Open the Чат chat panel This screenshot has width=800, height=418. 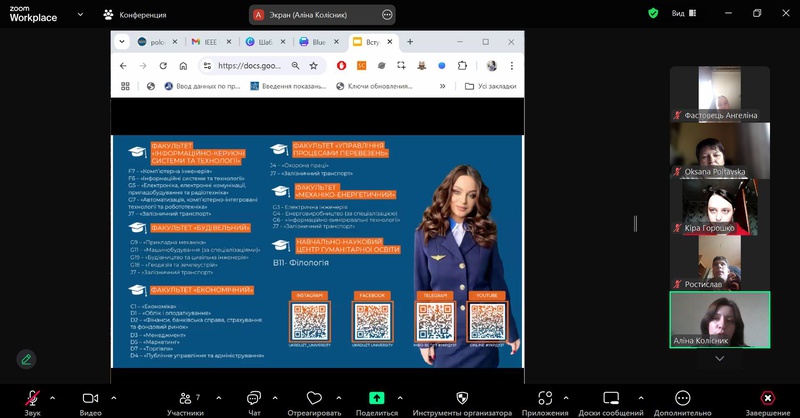pyautogui.click(x=254, y=403)
